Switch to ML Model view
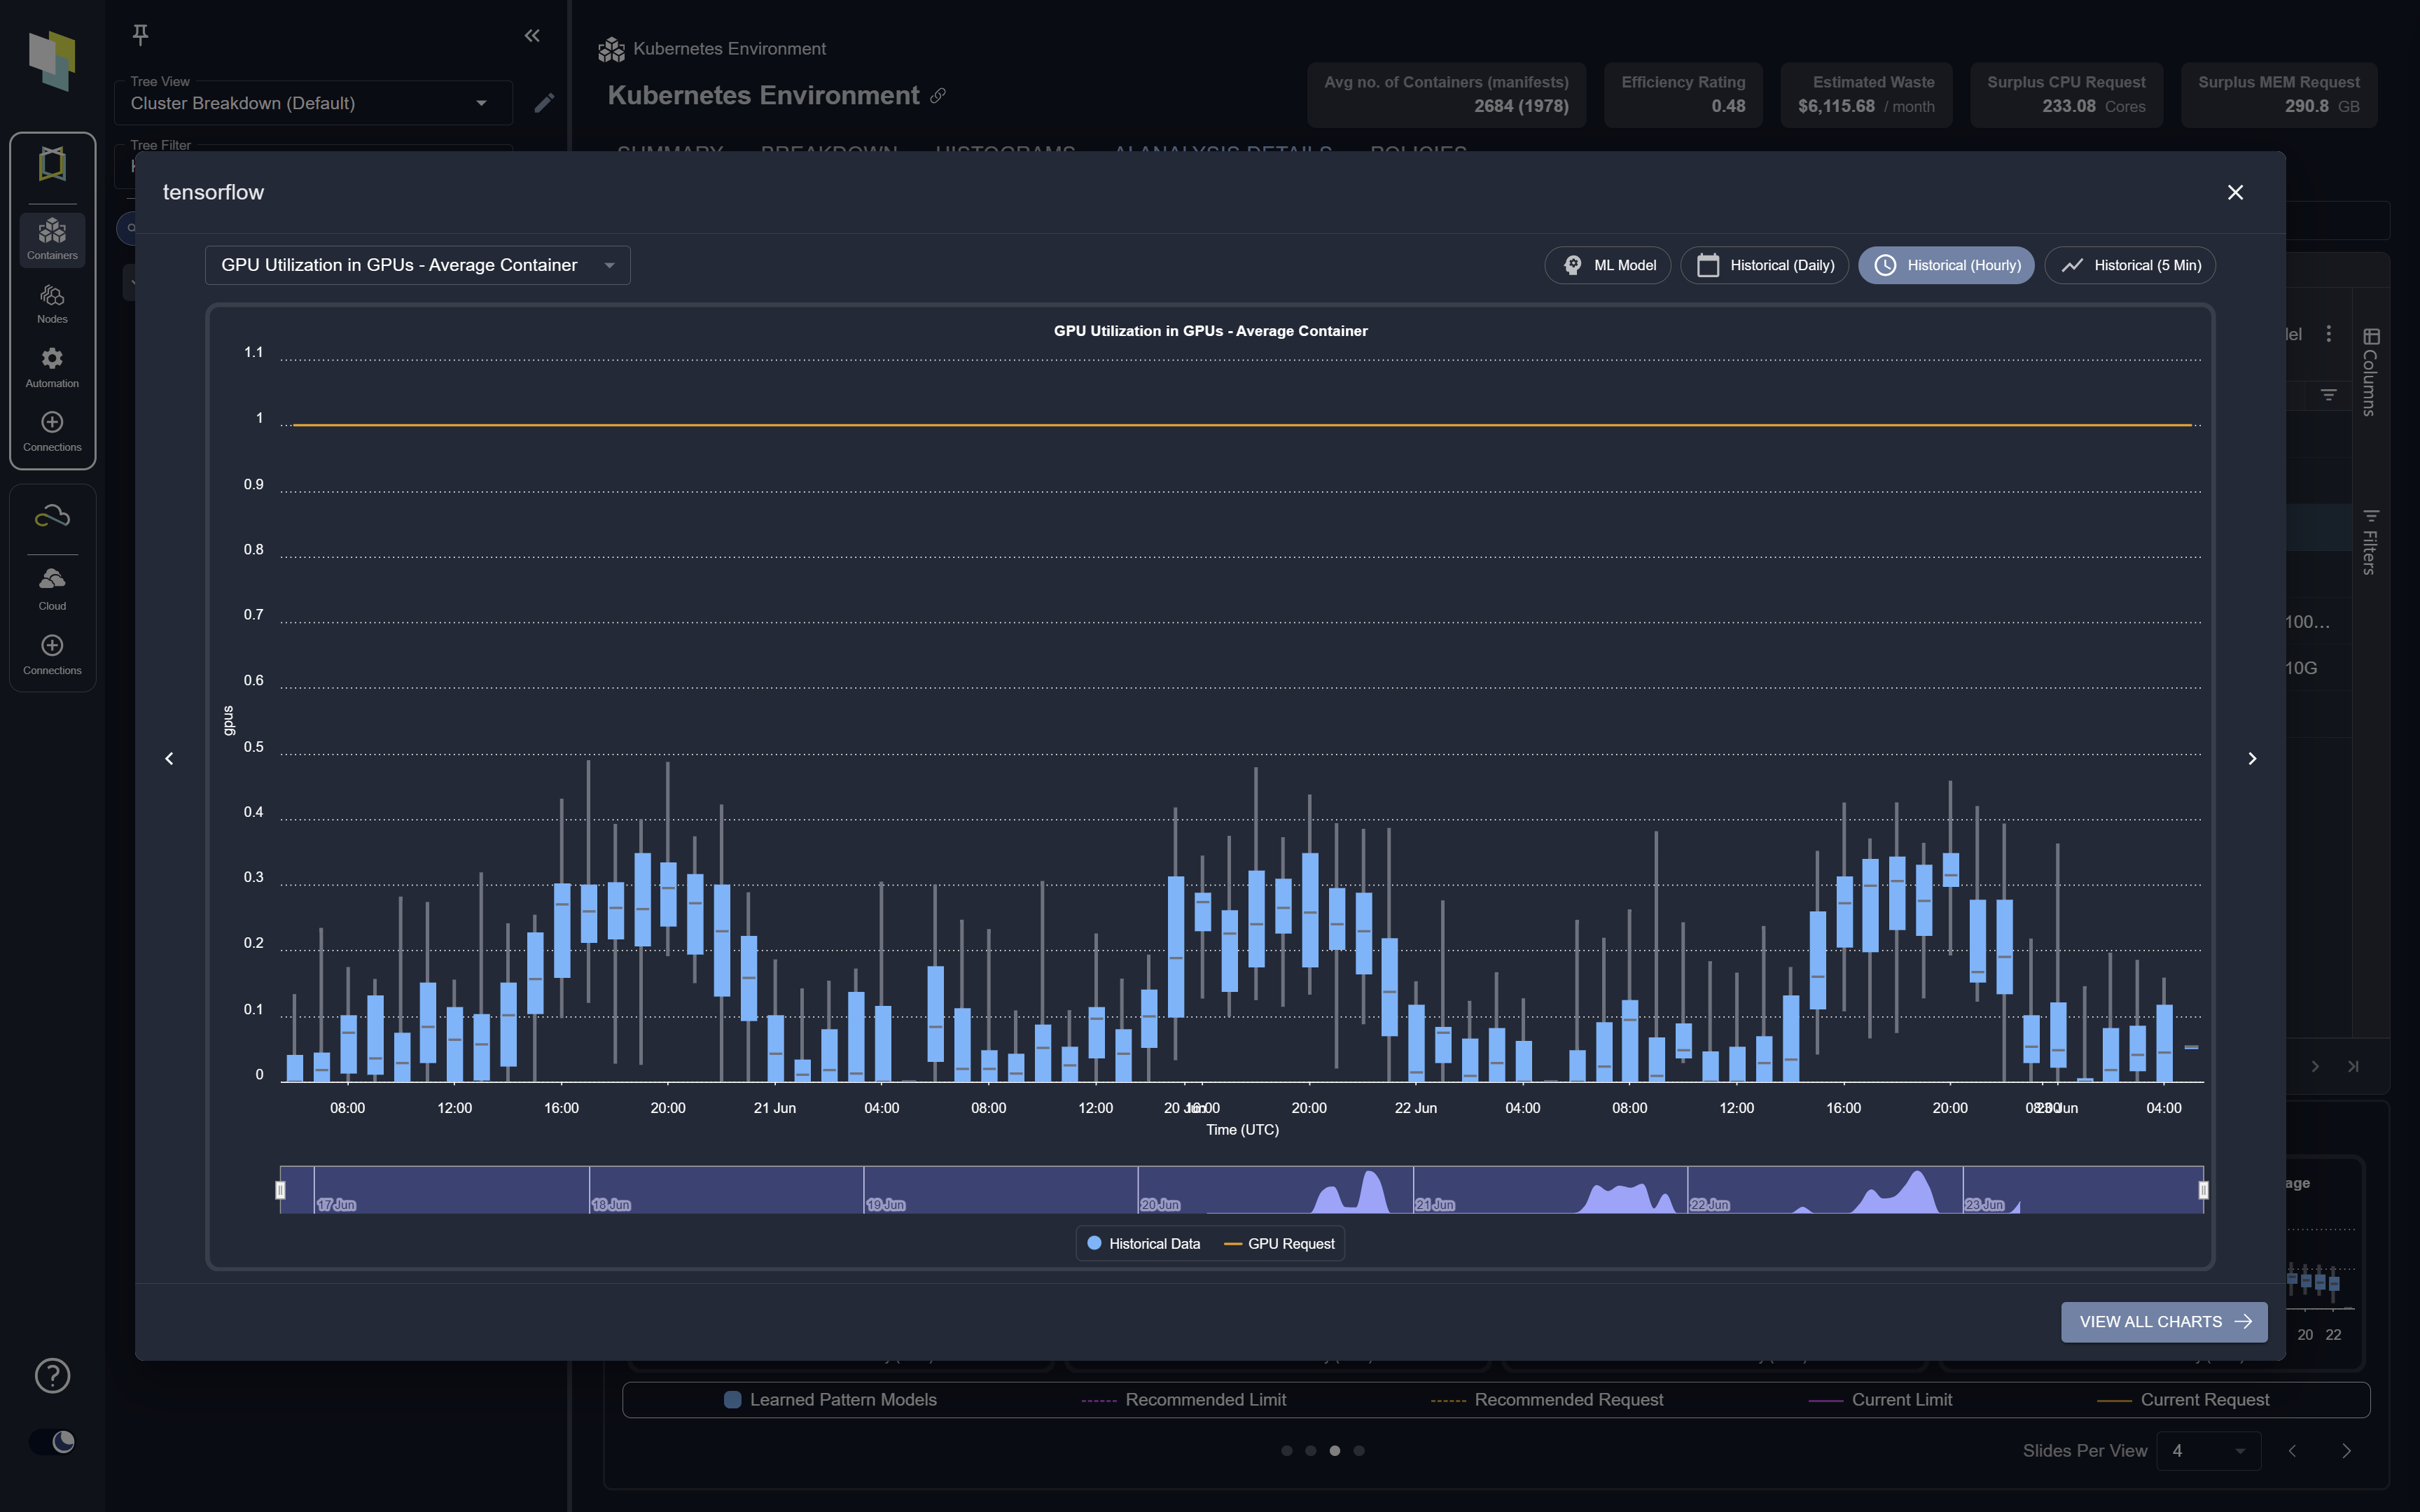The image size is (2420, 1512). (x=1608, y=265)
